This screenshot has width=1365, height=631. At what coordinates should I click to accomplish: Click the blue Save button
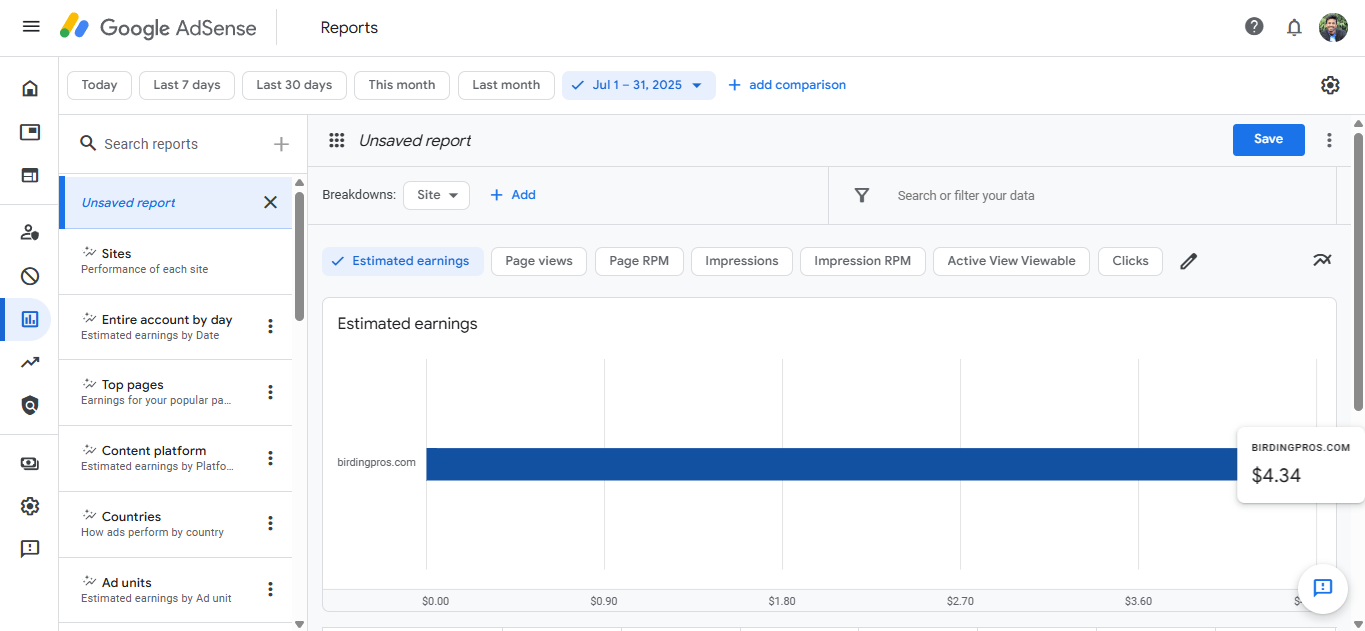1268,140
